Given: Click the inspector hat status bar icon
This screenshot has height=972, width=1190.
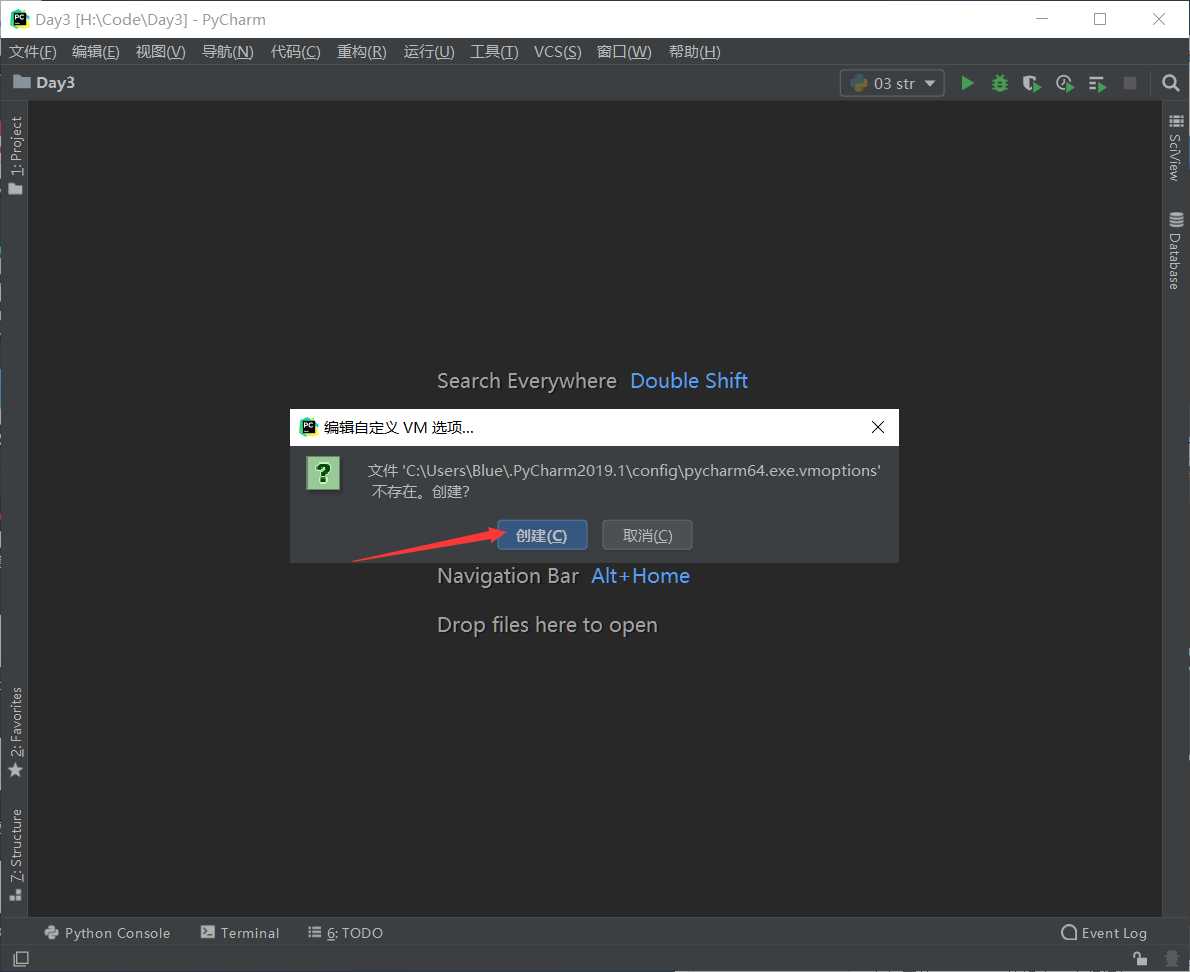Looking at the screenshot, I should tap(1172, 958).
